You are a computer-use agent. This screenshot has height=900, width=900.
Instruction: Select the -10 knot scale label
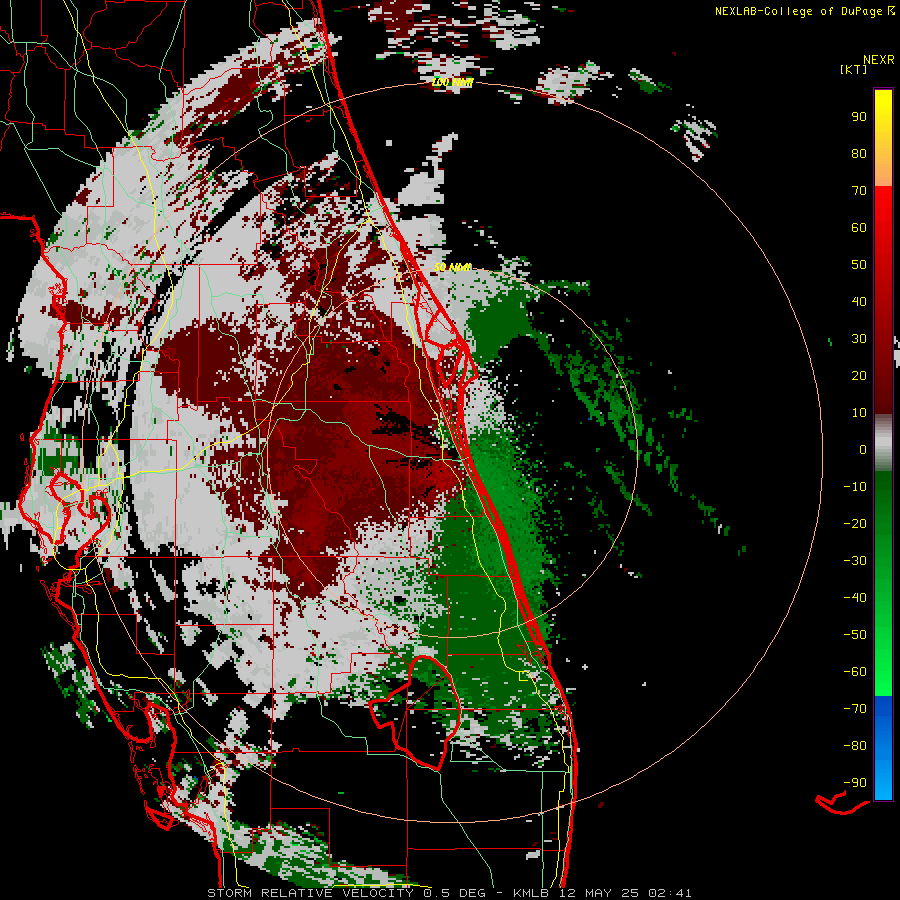[x=855, y=487]
